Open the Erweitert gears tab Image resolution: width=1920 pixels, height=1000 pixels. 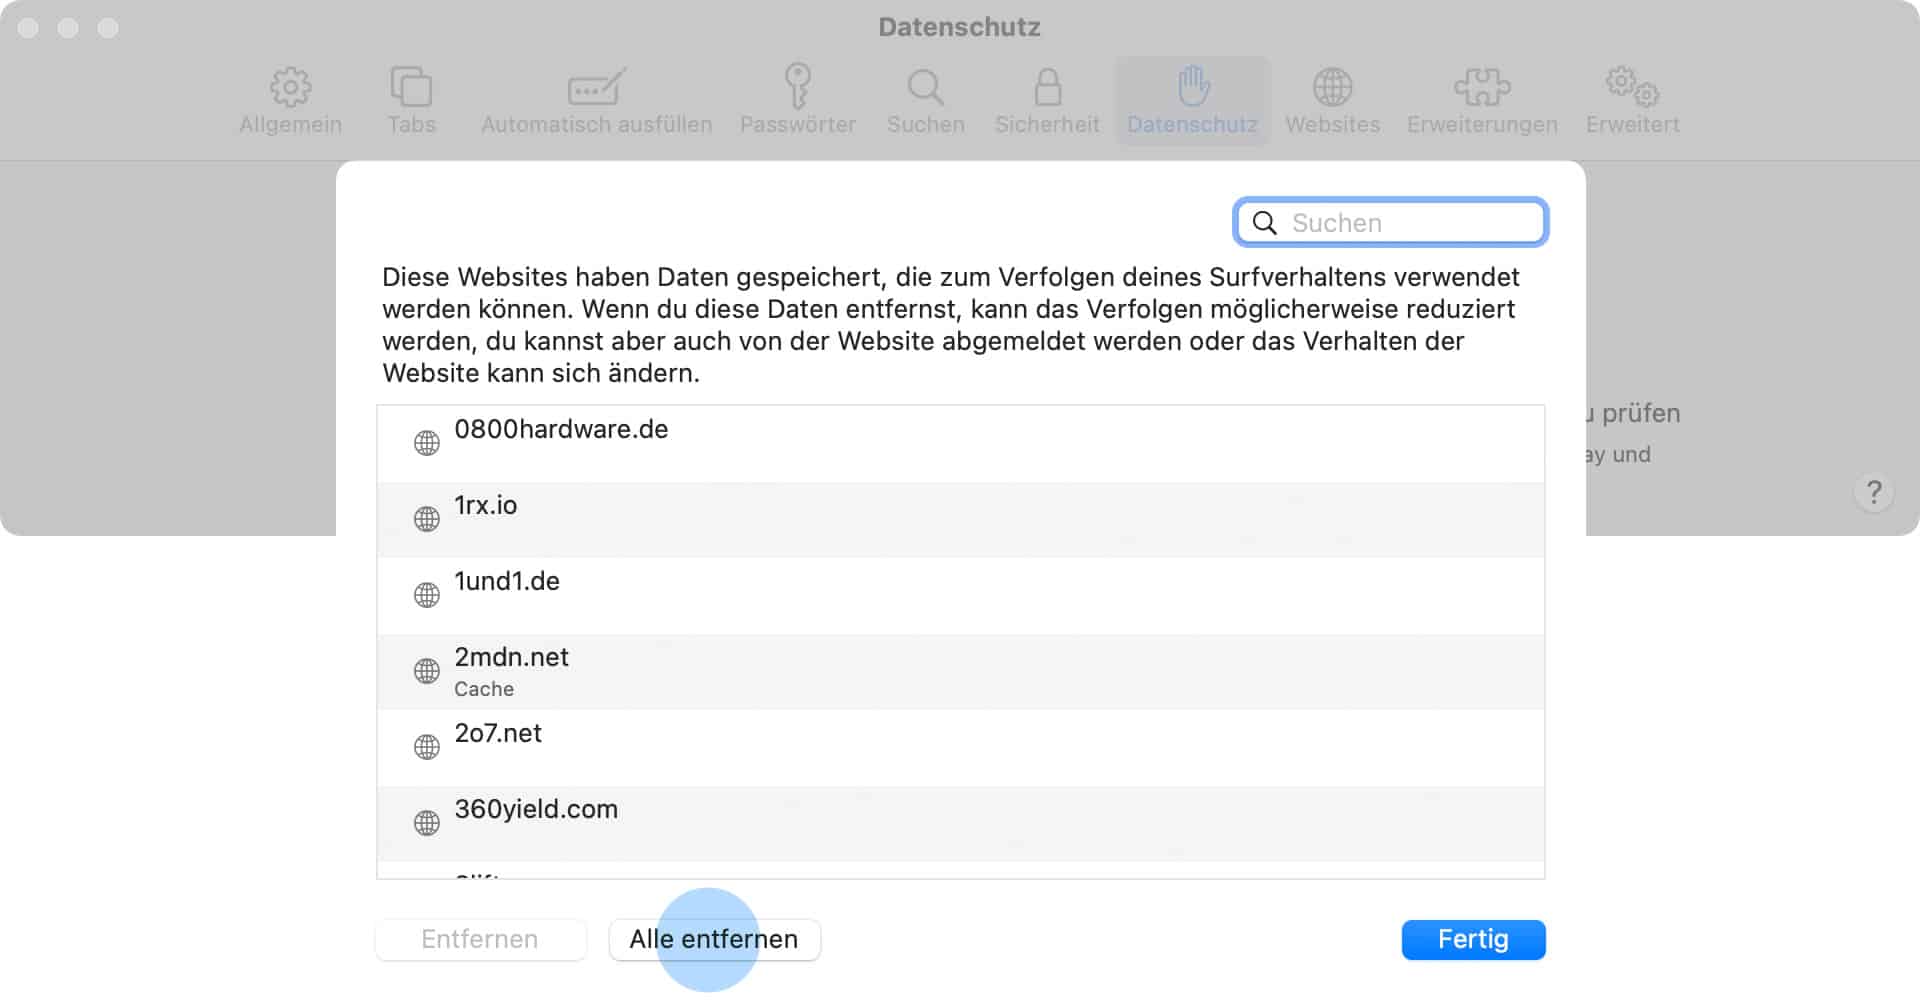1632,101
